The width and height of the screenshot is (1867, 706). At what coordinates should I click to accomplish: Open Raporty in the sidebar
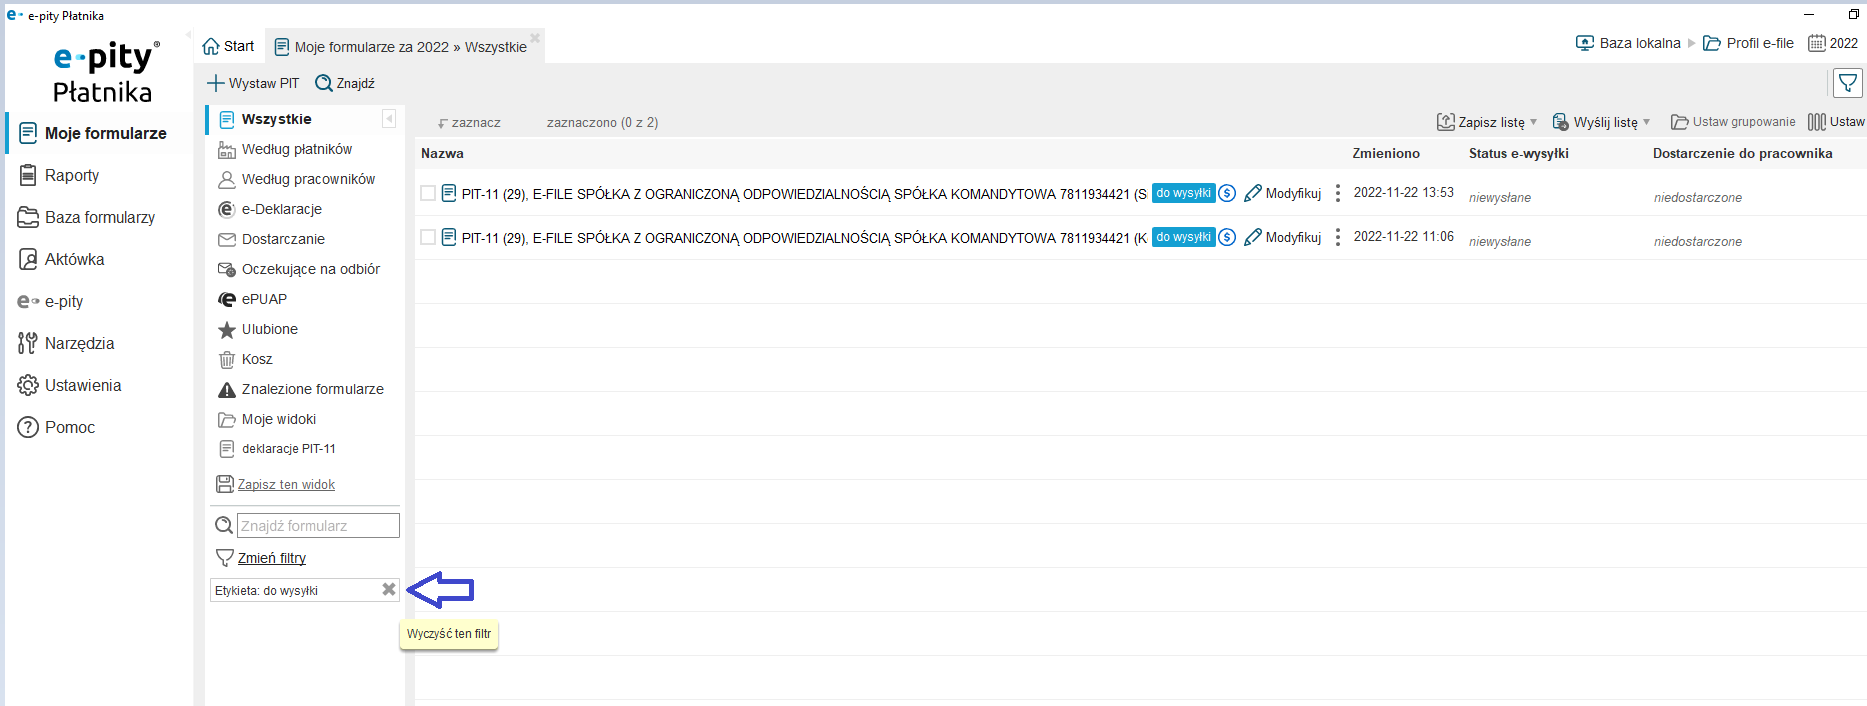pos(59,175)
